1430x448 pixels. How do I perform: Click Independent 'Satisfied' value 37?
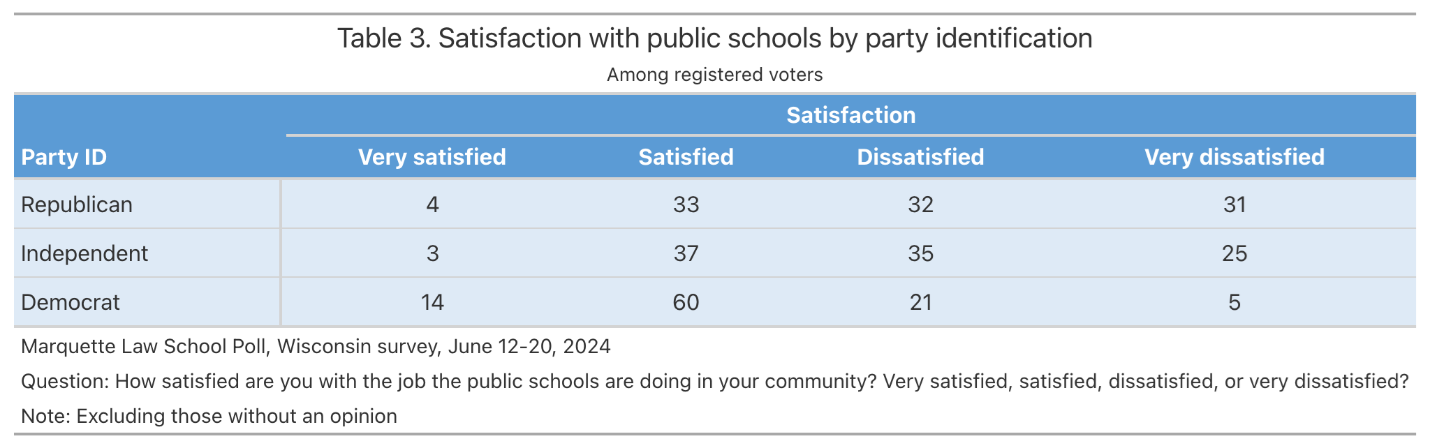point(686,253)
